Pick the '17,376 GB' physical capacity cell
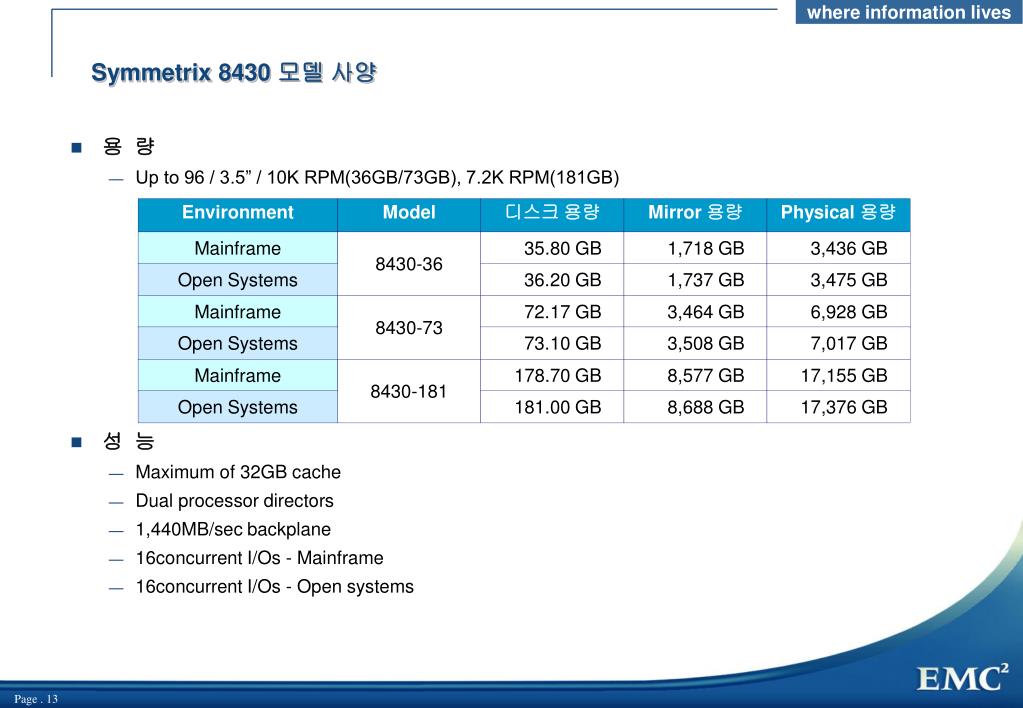This screenshot has width=1023, height=708. coord(838,407)
